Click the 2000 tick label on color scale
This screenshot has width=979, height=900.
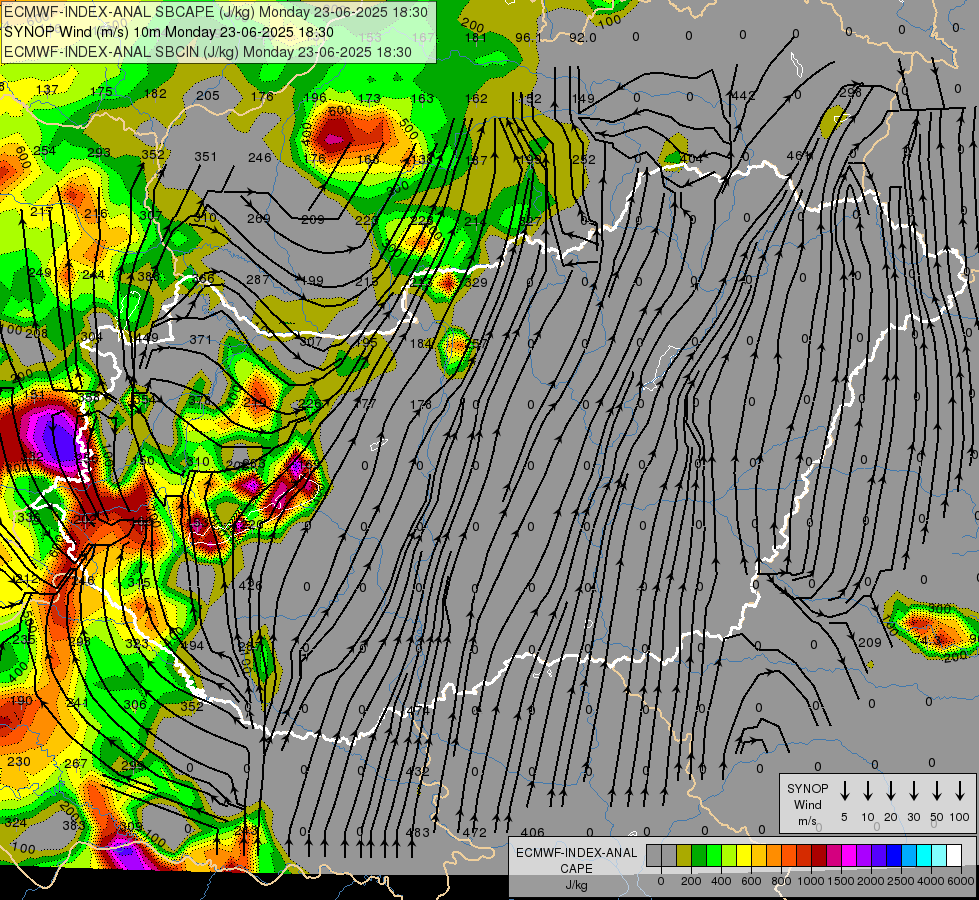coord(871,881)
